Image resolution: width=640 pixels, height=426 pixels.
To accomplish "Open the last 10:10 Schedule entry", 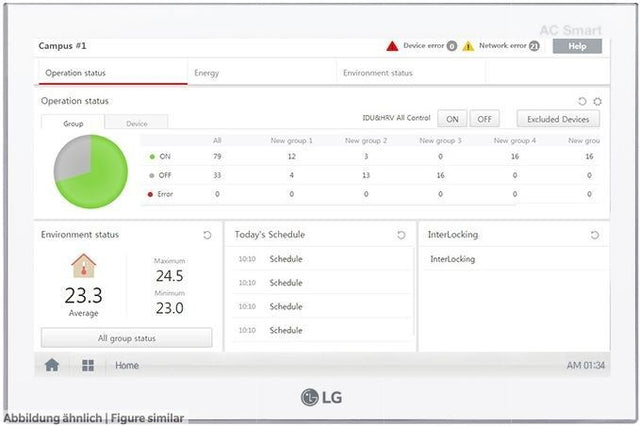I will [322, 330].
